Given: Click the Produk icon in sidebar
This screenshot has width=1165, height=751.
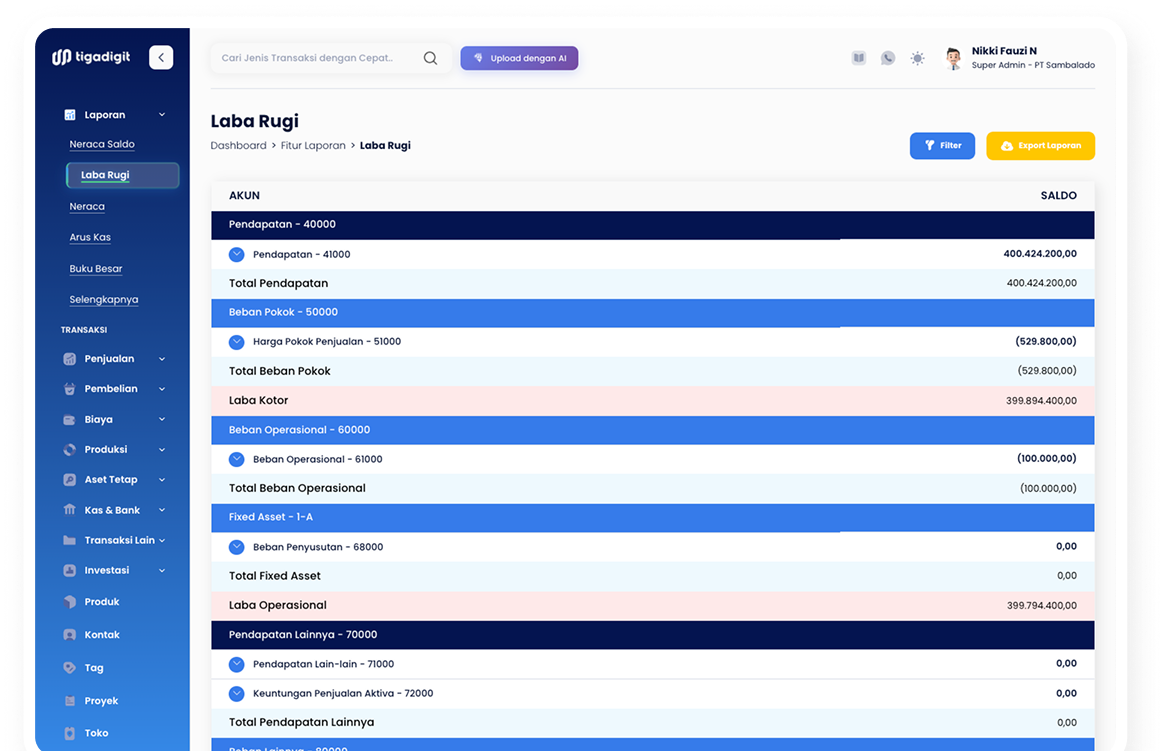Looking at the screenshot, I should [70, 602].
